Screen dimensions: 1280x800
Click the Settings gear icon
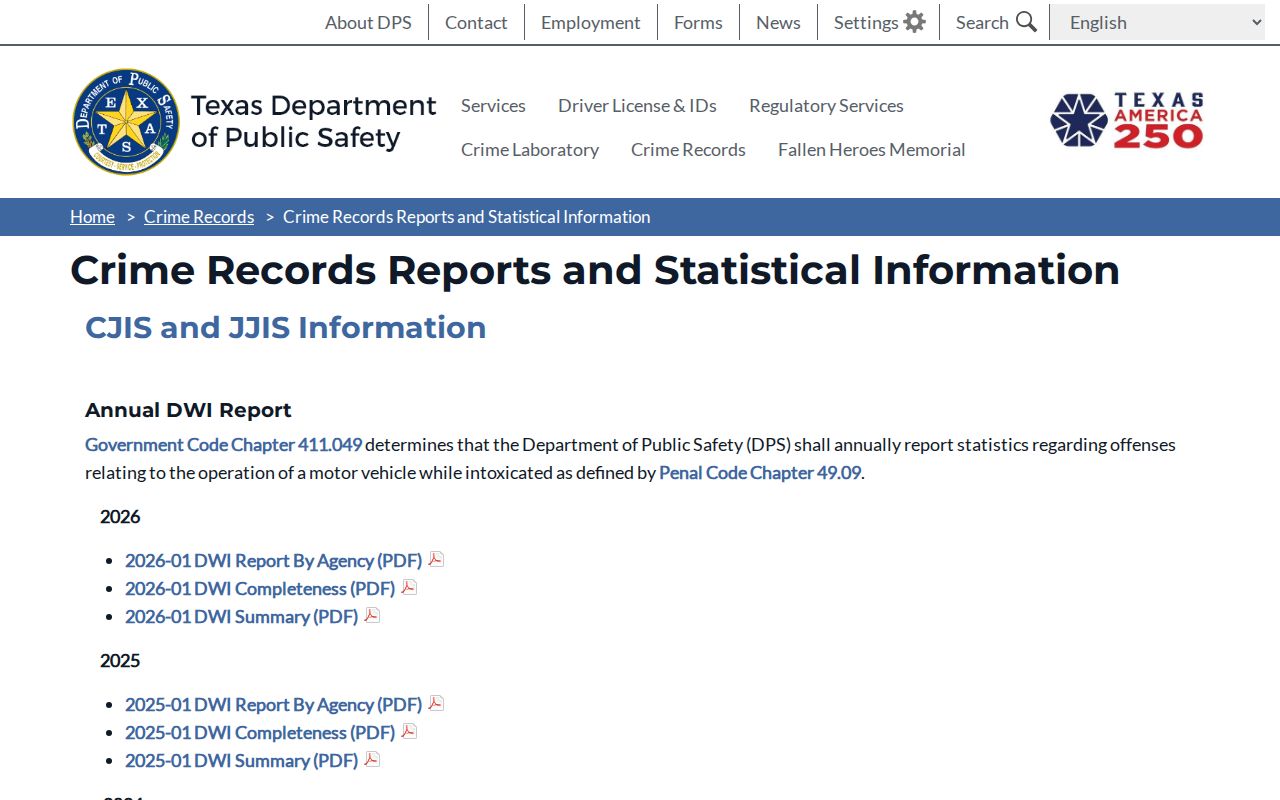[x=914, y=22]
